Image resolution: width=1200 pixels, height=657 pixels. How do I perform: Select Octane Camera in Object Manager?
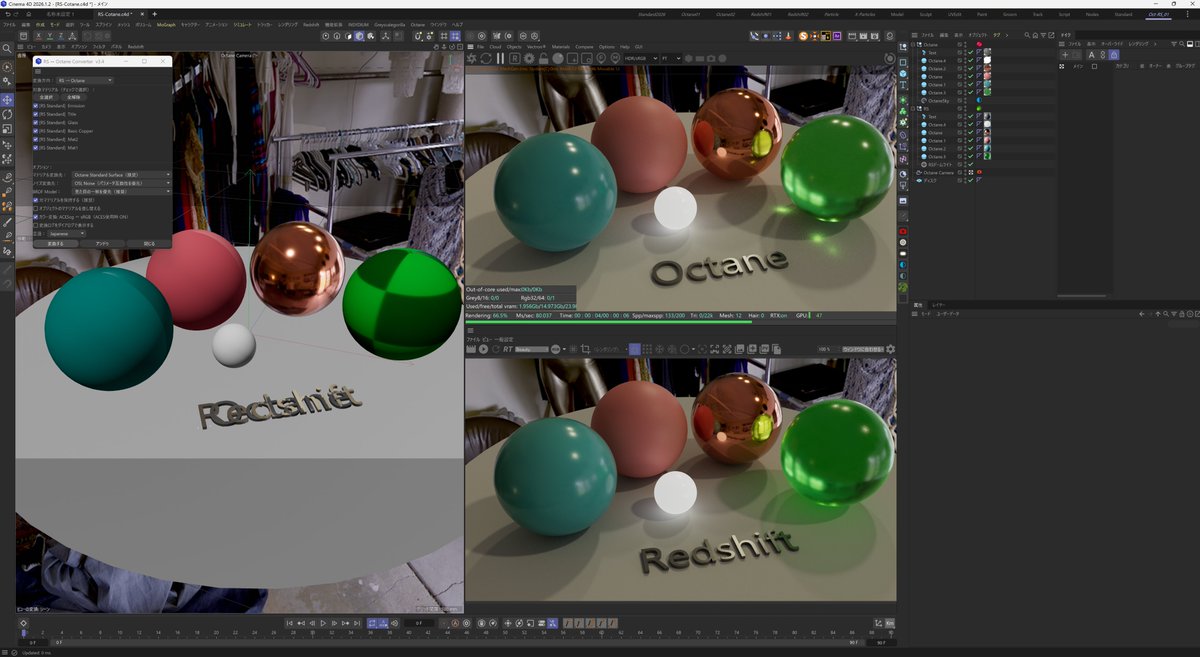[x=938, y=172]
